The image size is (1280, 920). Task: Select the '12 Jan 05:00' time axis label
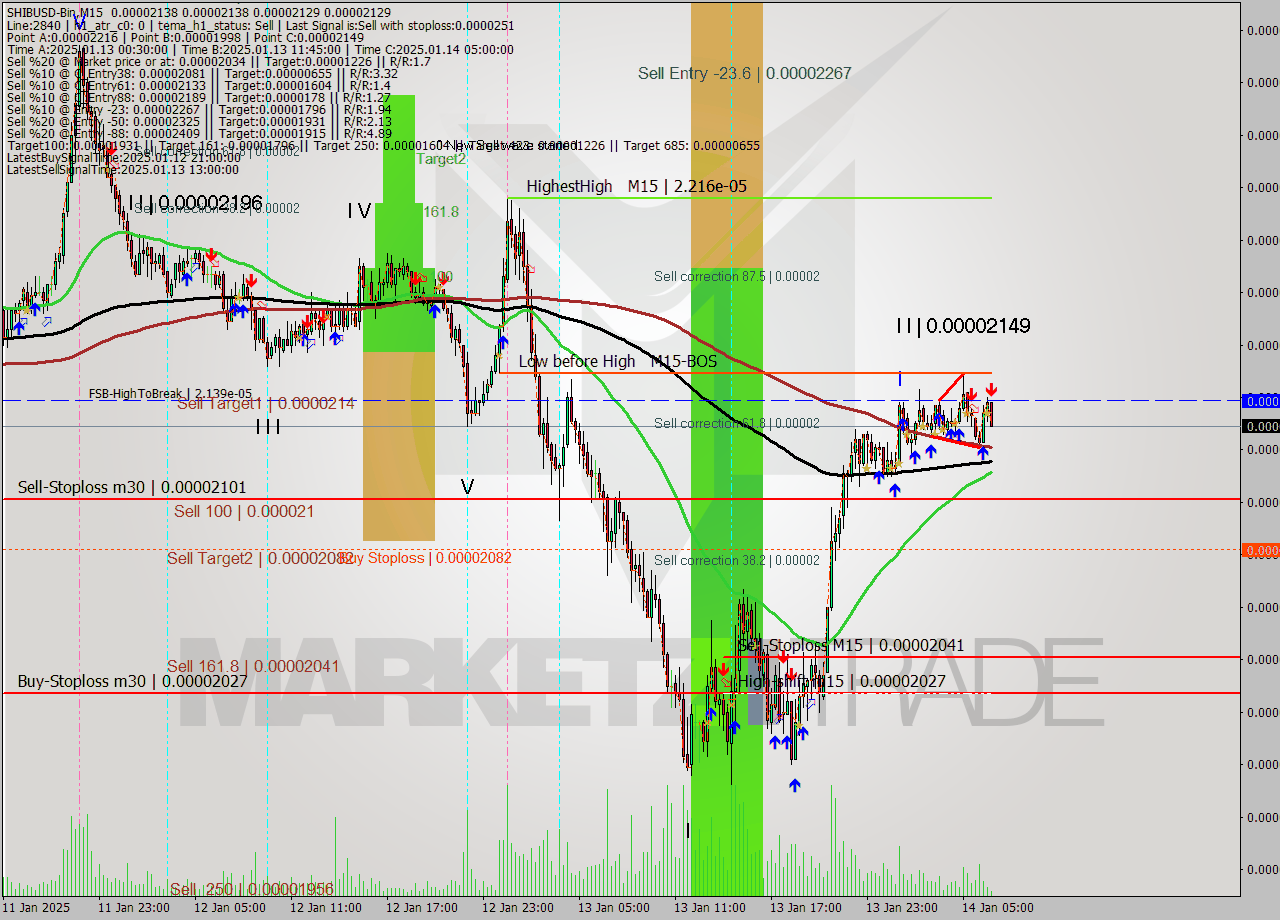pyautogui.click(x=230, y=907)
